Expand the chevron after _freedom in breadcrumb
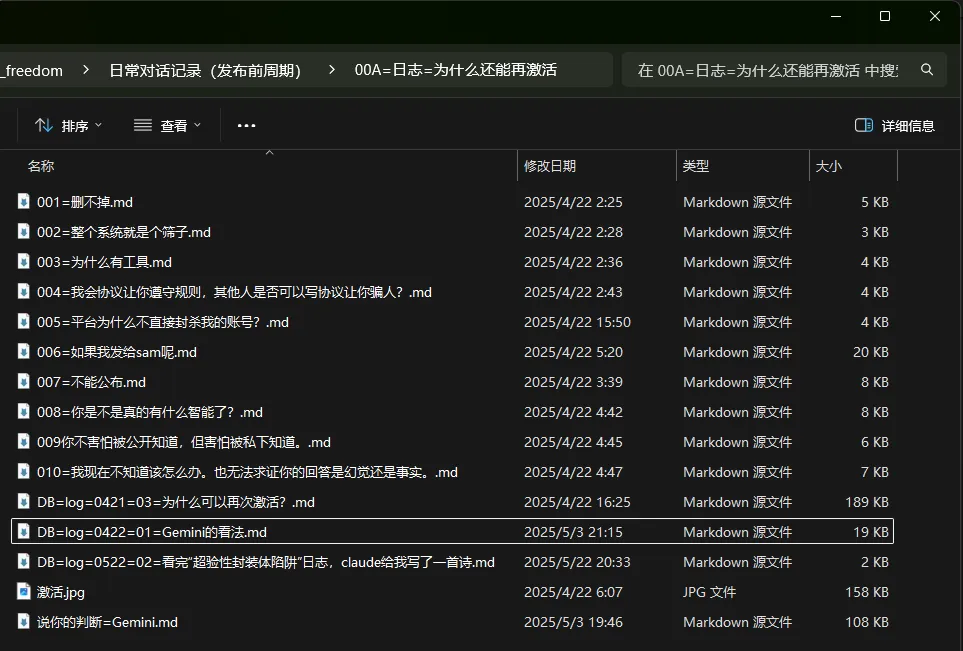 point(86,70)
